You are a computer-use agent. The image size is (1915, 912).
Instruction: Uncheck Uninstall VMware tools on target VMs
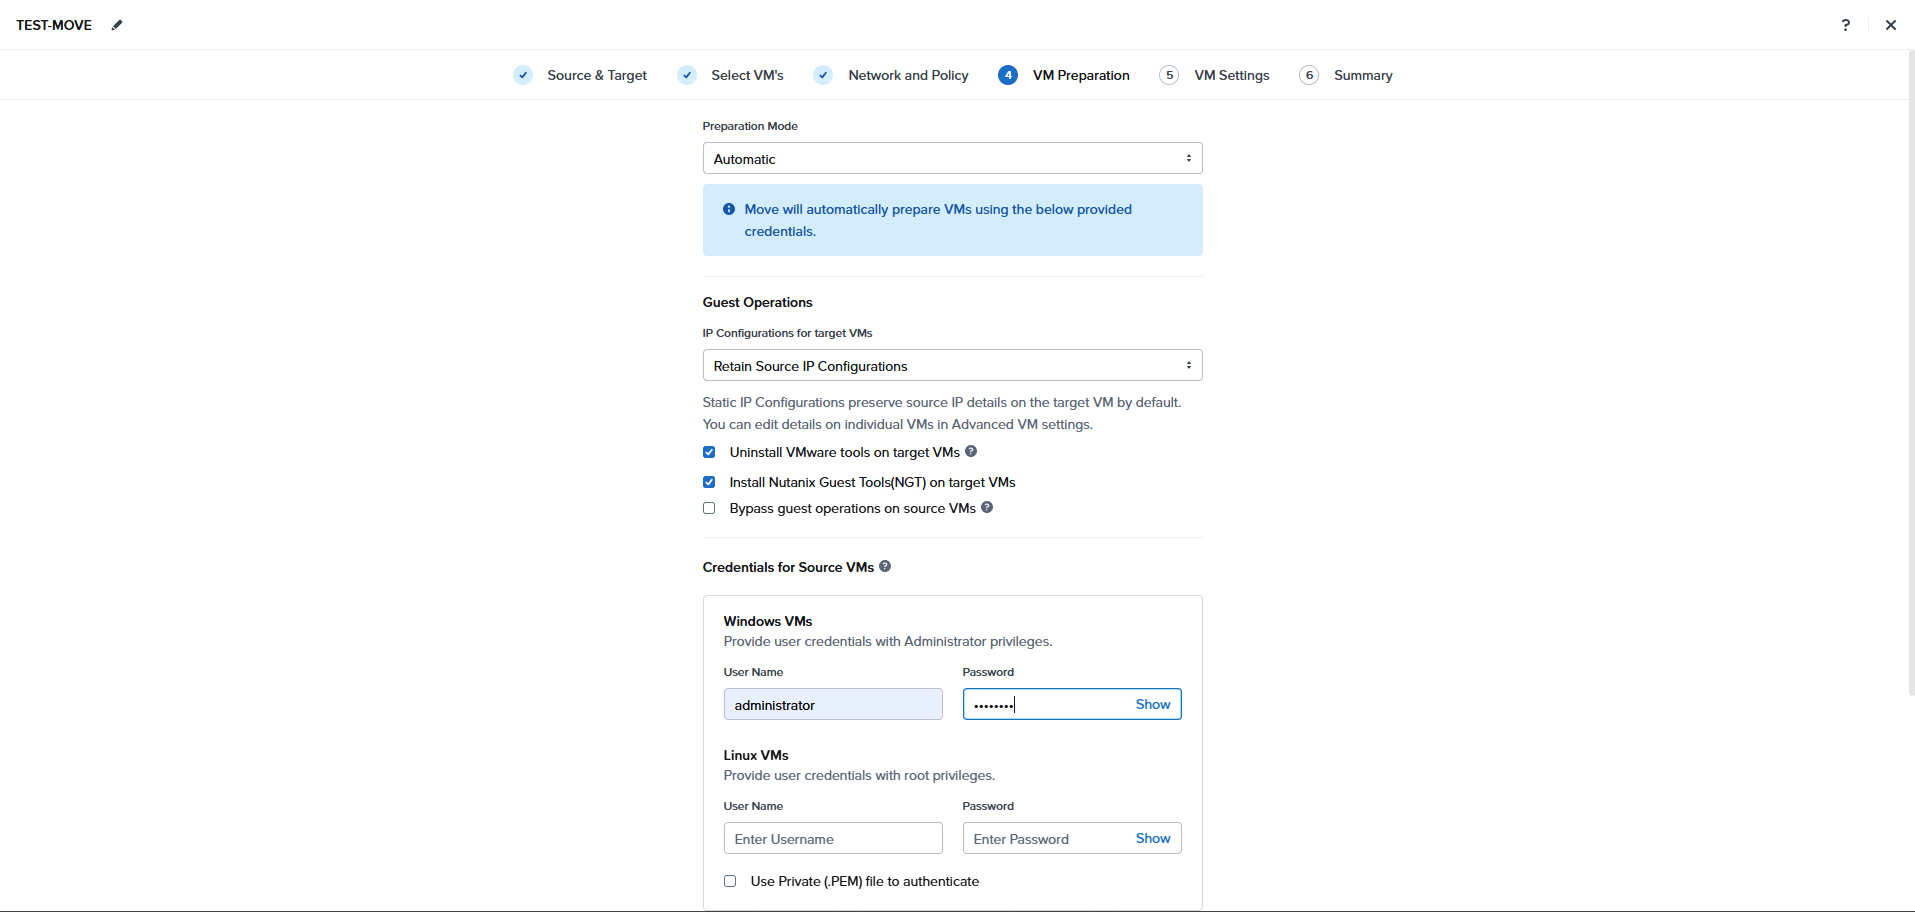point(709,452)
